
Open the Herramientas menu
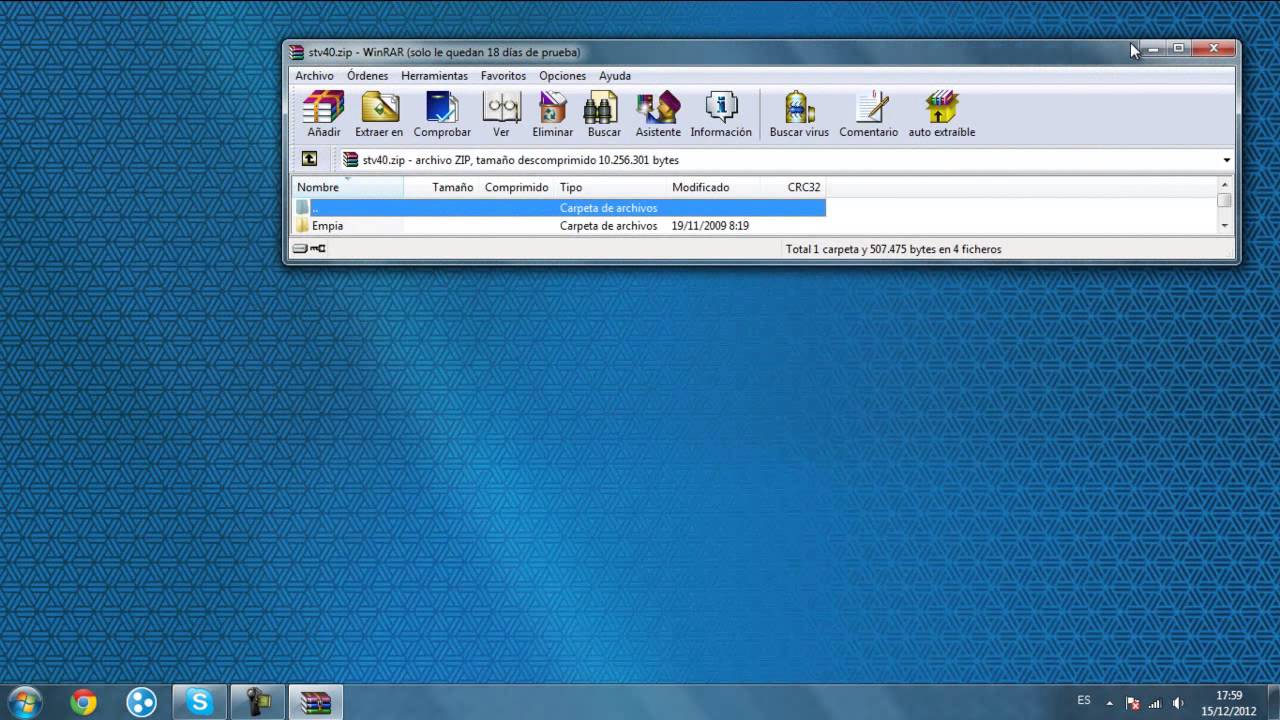434,76
